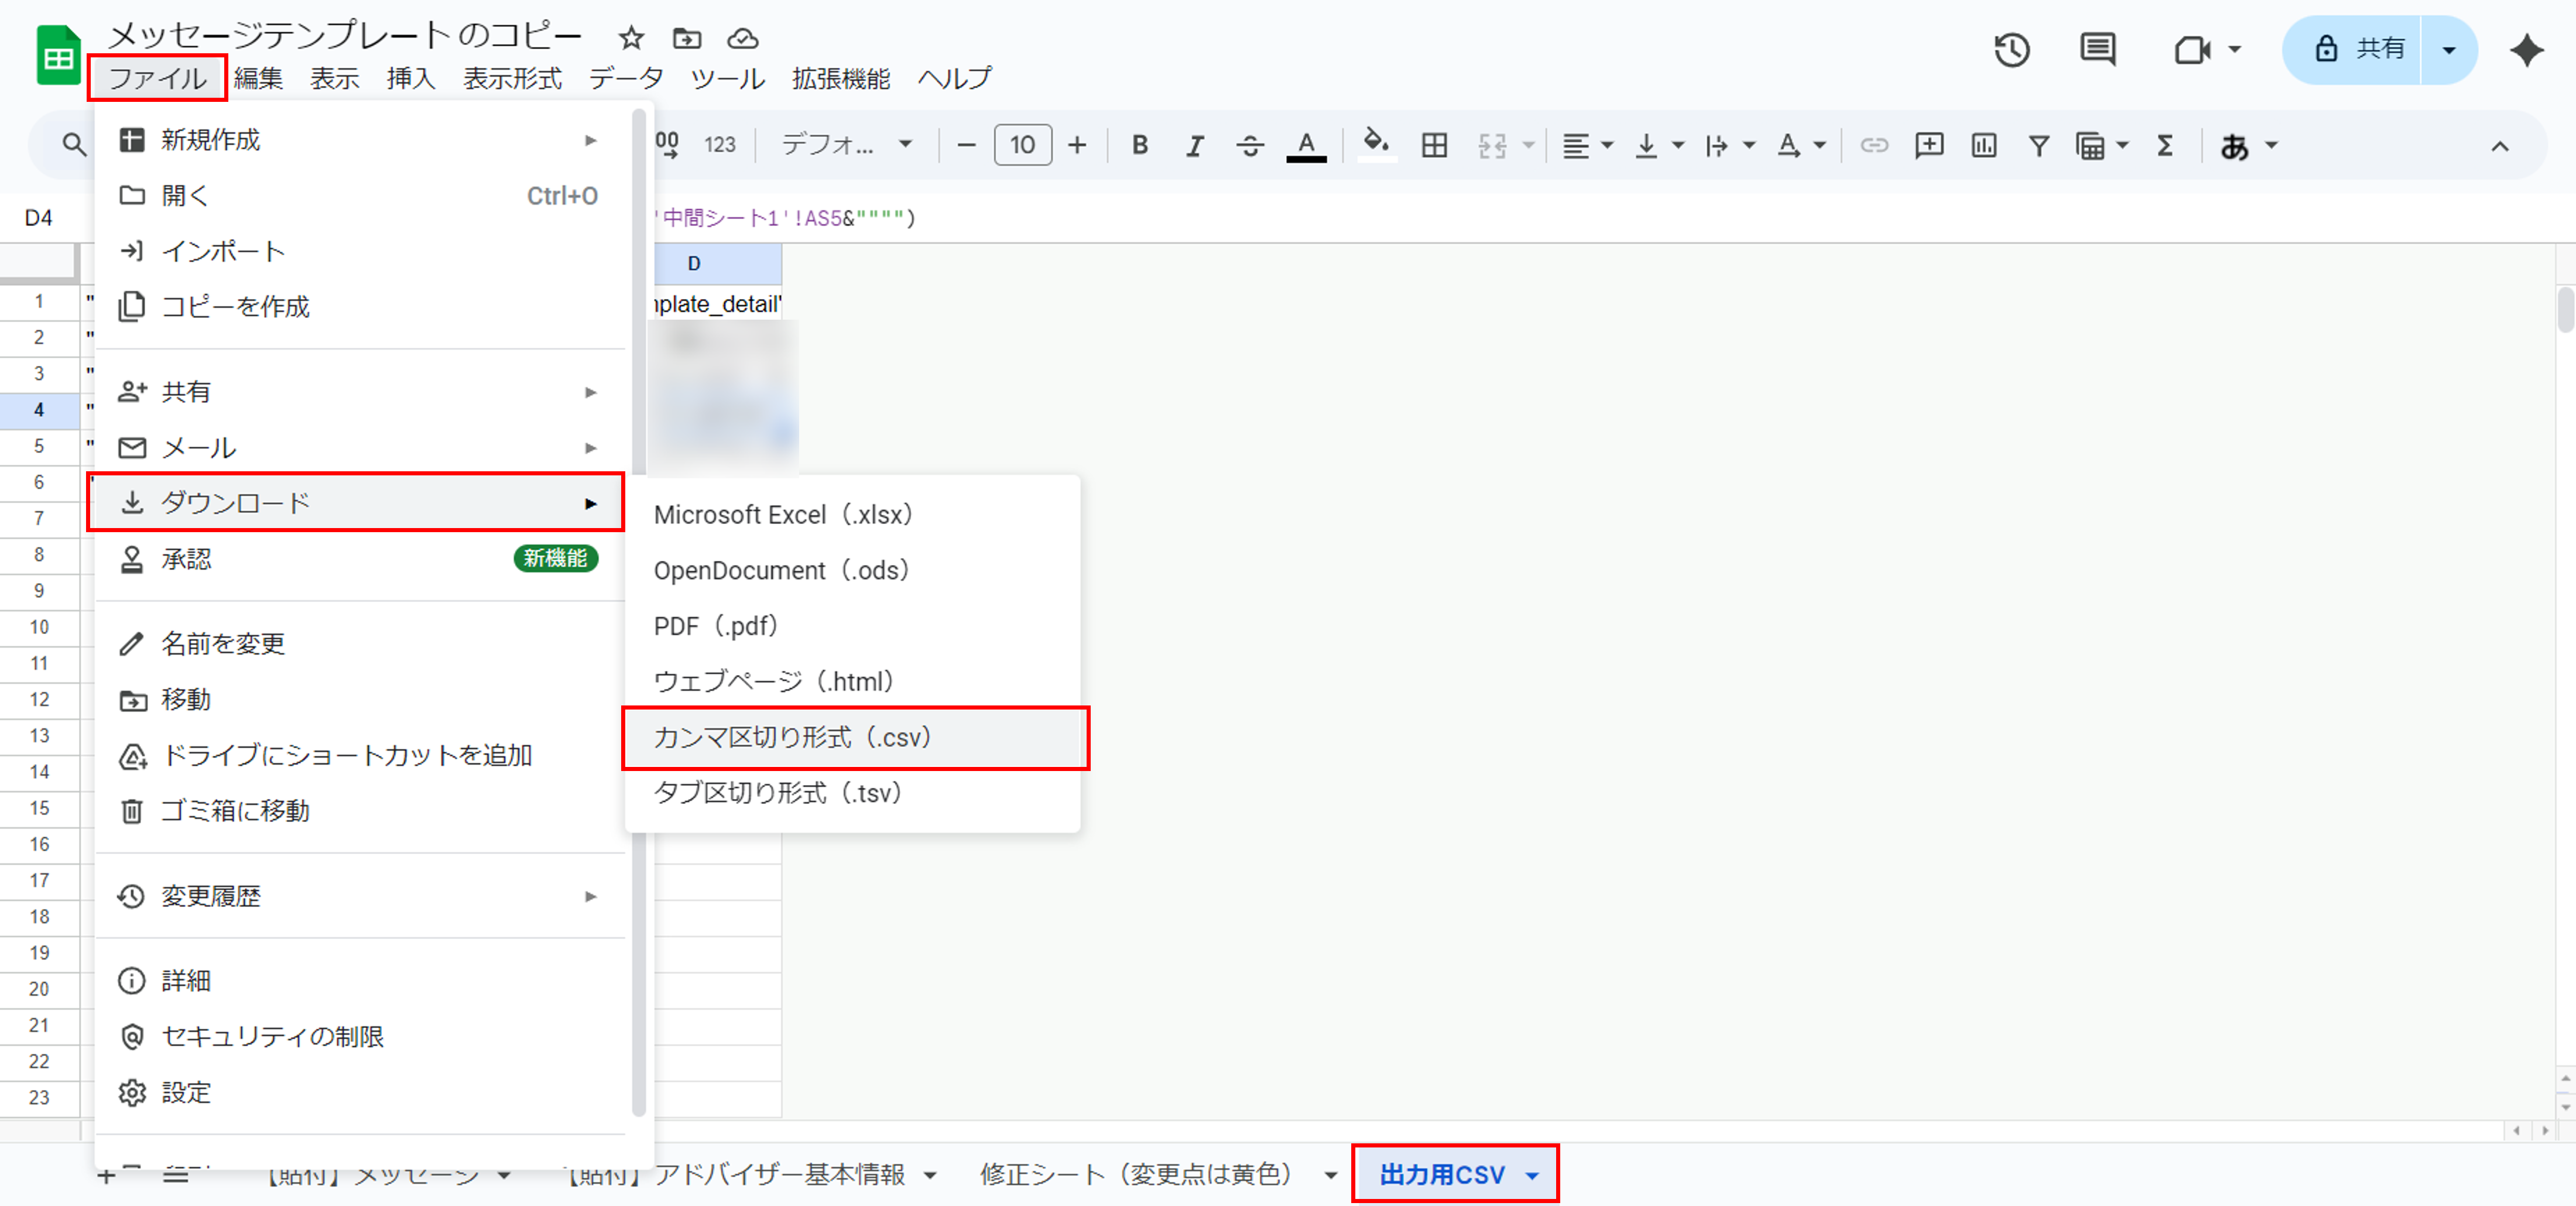Image resolution: width=2576 pixels, height=1206 pixels.
Task: Toggle bold formatting
Action: 1139,145
